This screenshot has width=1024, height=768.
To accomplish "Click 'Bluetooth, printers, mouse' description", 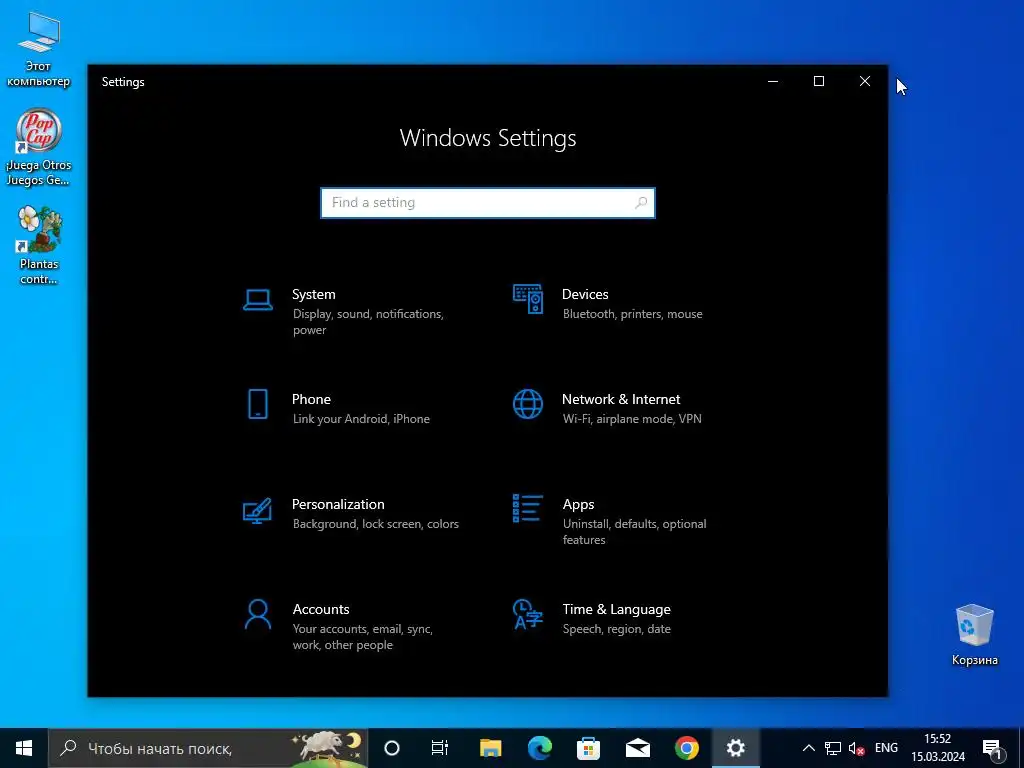I will coord(633,314).
